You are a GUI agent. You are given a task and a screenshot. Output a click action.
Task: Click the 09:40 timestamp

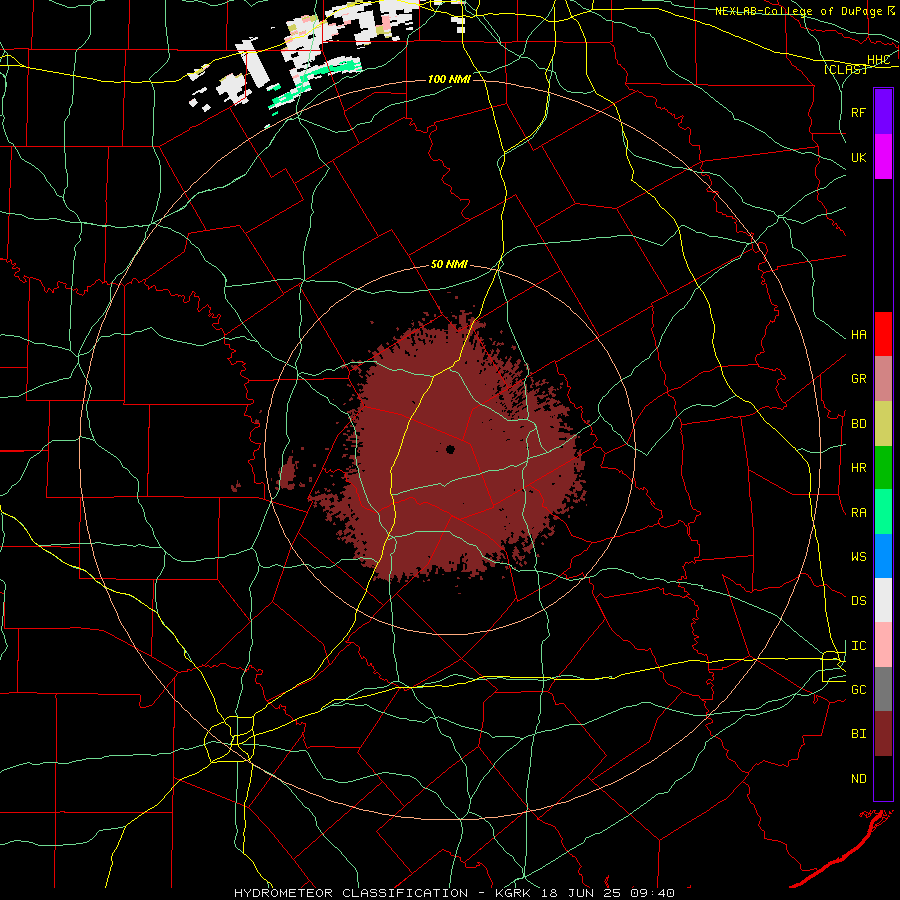651,893
